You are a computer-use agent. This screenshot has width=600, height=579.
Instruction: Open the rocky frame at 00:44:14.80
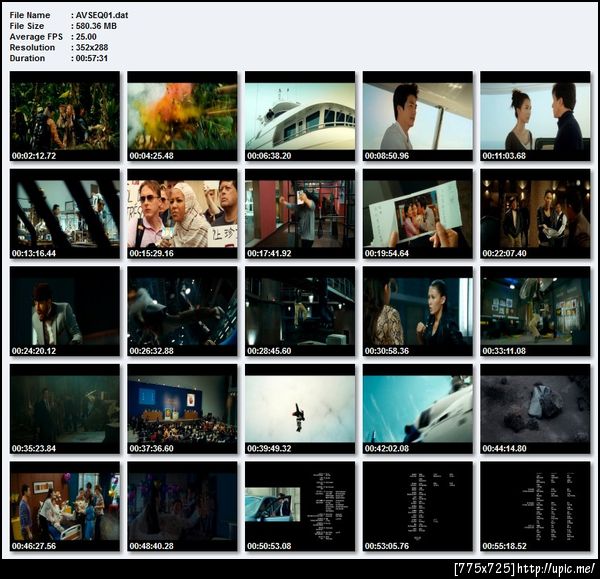(x=535, y=409)
